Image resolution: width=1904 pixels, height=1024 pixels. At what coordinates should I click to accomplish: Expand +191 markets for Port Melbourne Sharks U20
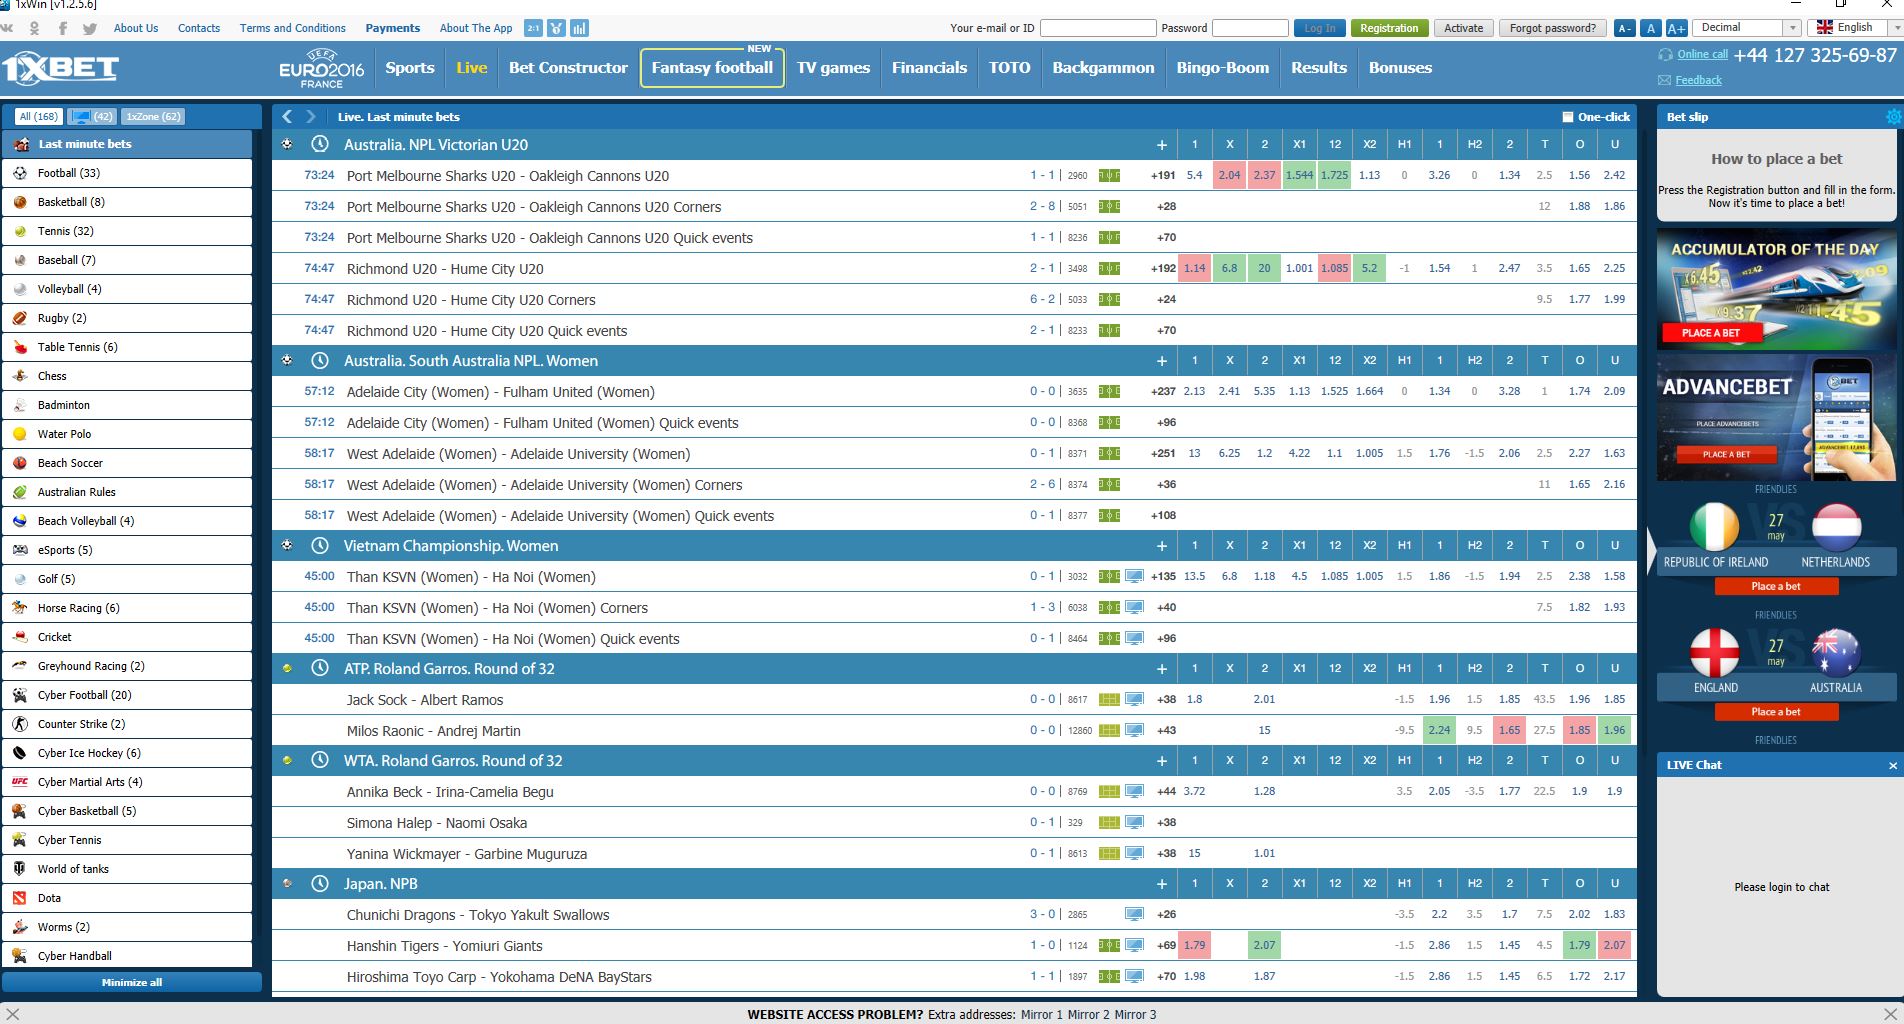click(1163, 175)
